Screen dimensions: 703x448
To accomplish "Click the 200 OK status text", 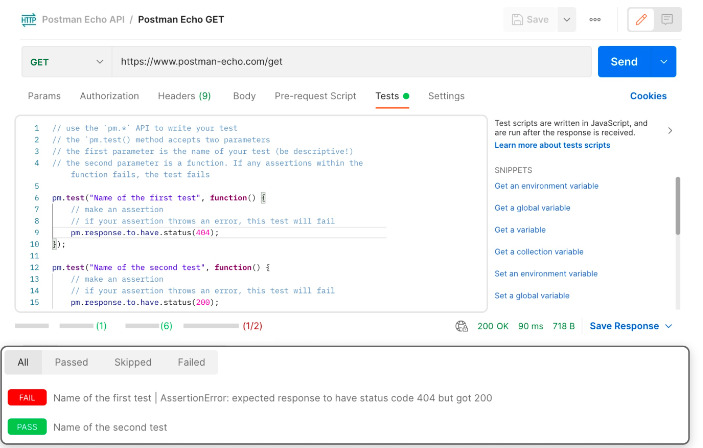I will (x=493, y=326).
